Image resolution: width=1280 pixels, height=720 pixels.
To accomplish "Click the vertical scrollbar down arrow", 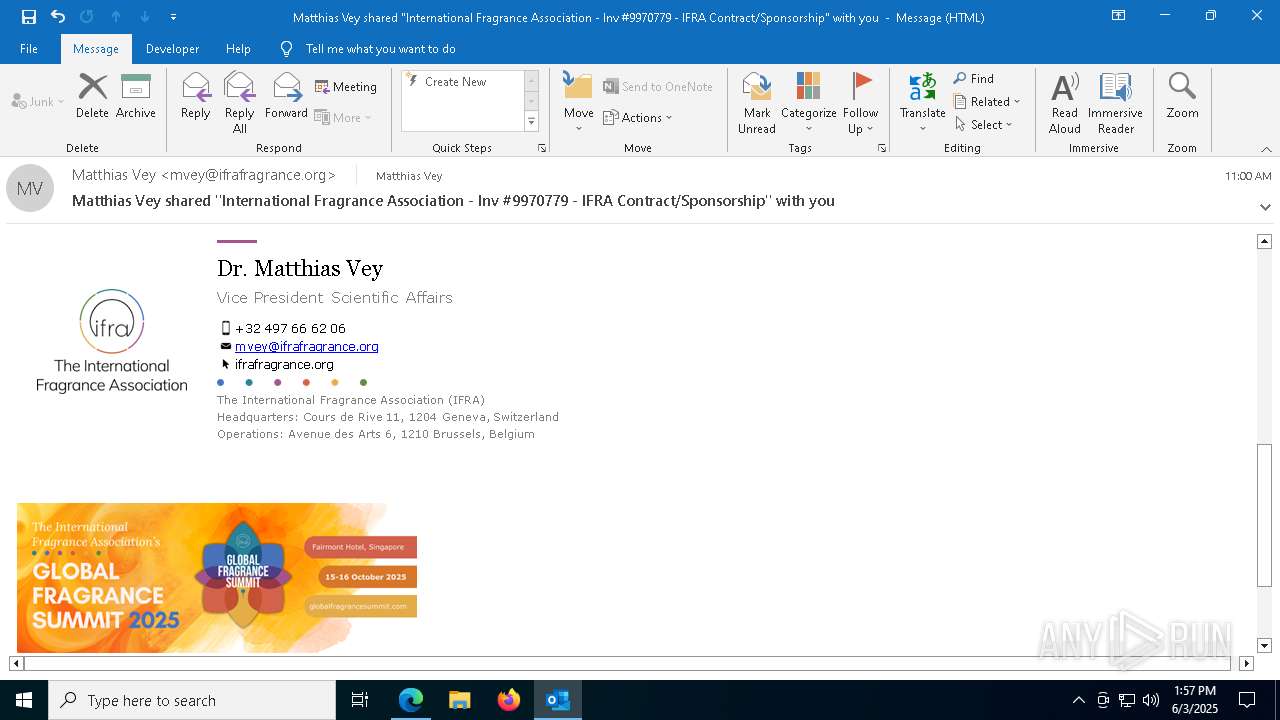I will point(1264,646).
